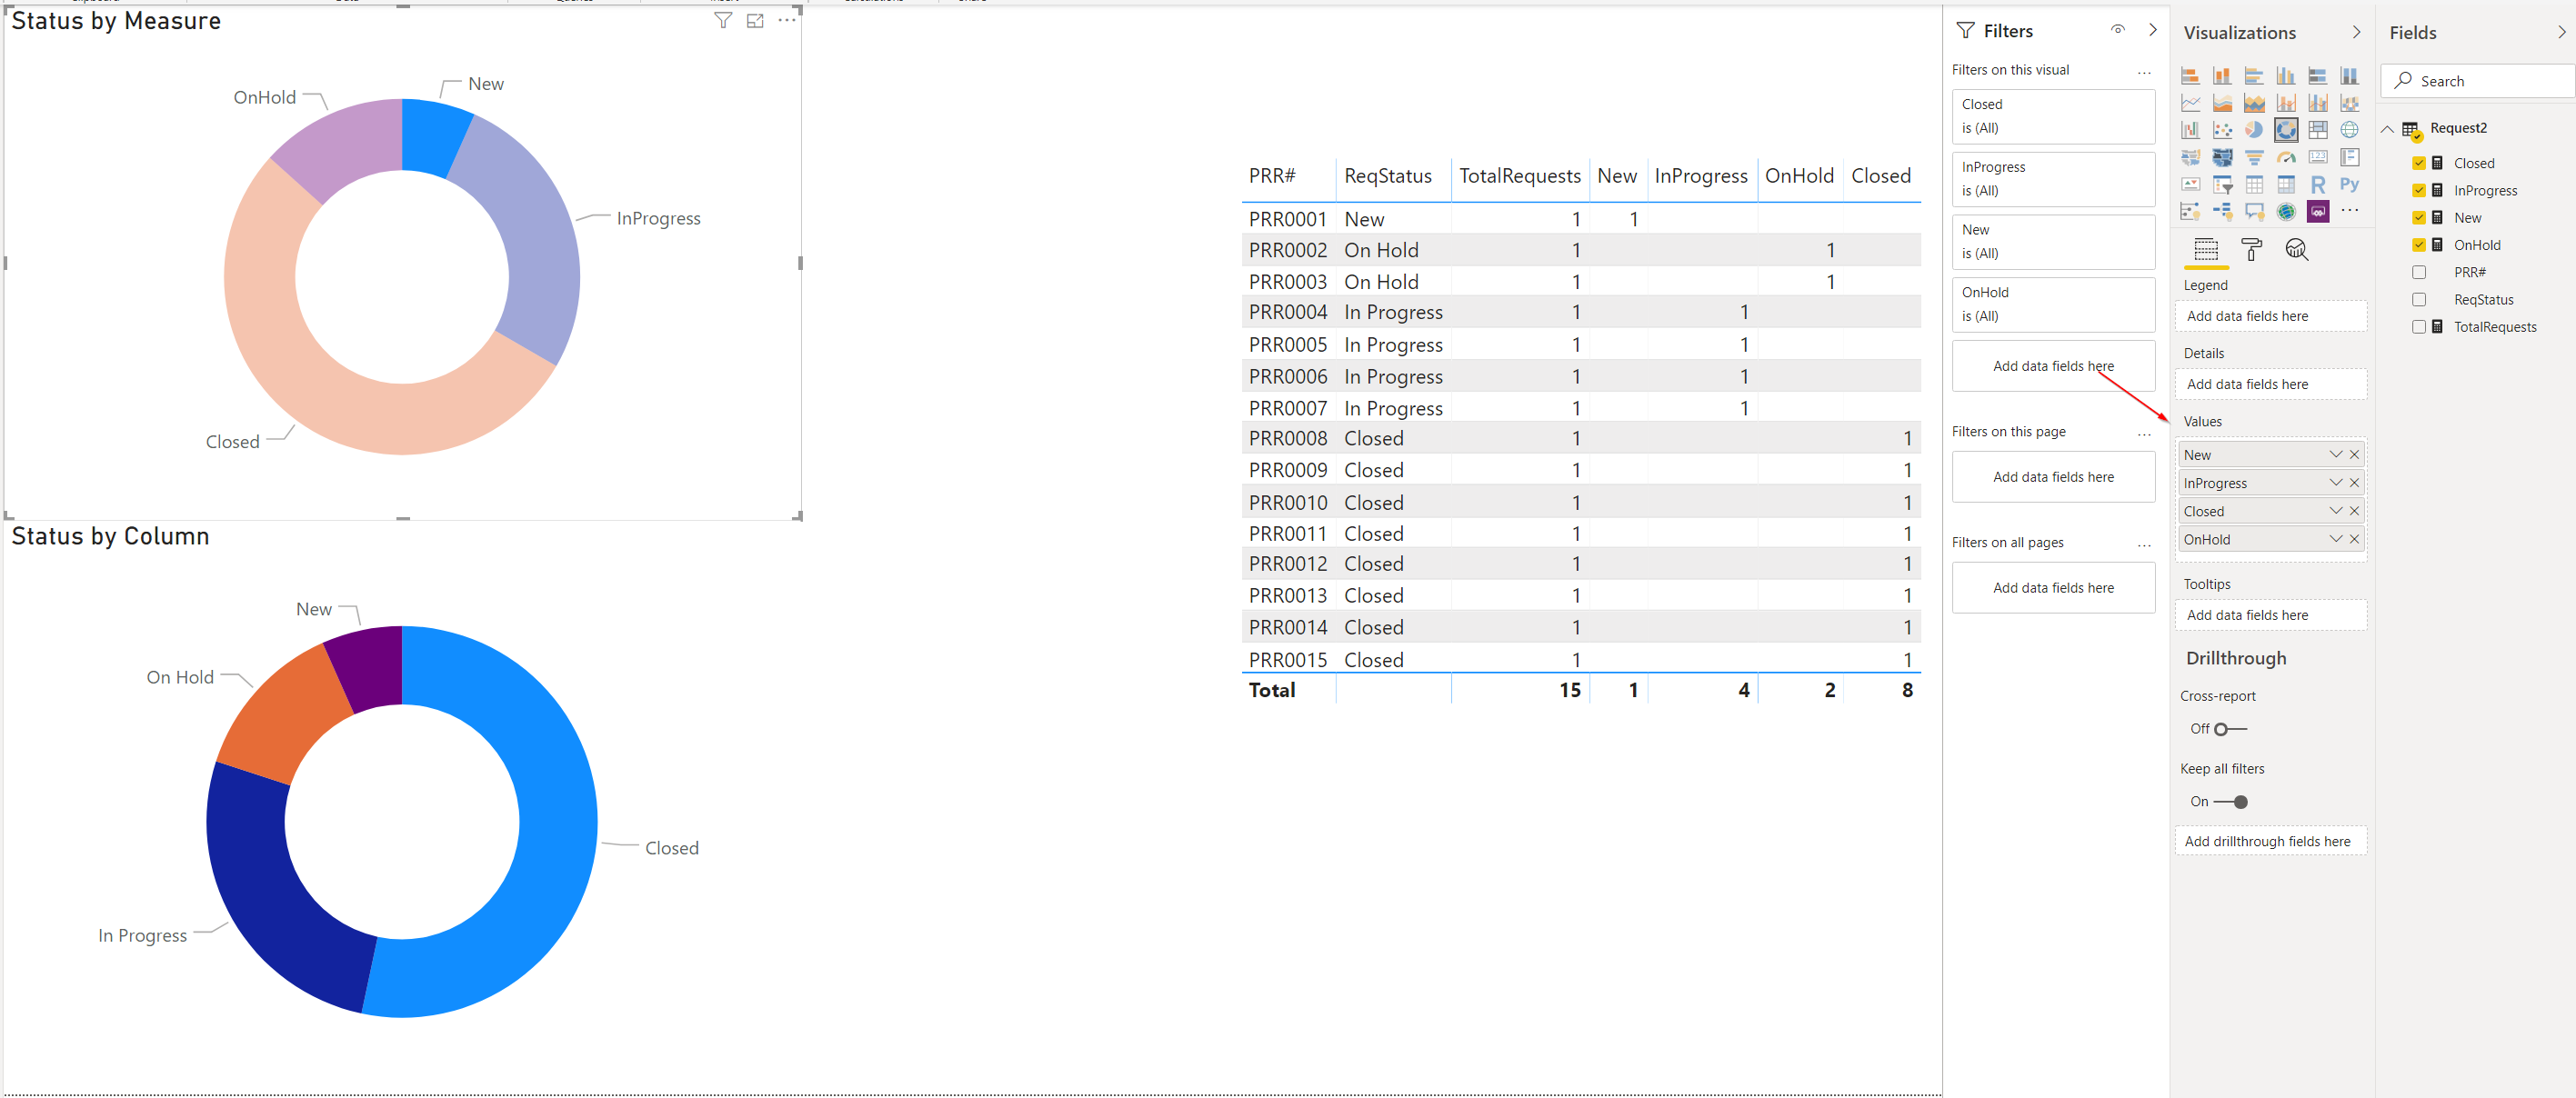This screenshot has width=2576, height=1098.
Task: Select the matrix visualization
Action: click(2286, 184)
